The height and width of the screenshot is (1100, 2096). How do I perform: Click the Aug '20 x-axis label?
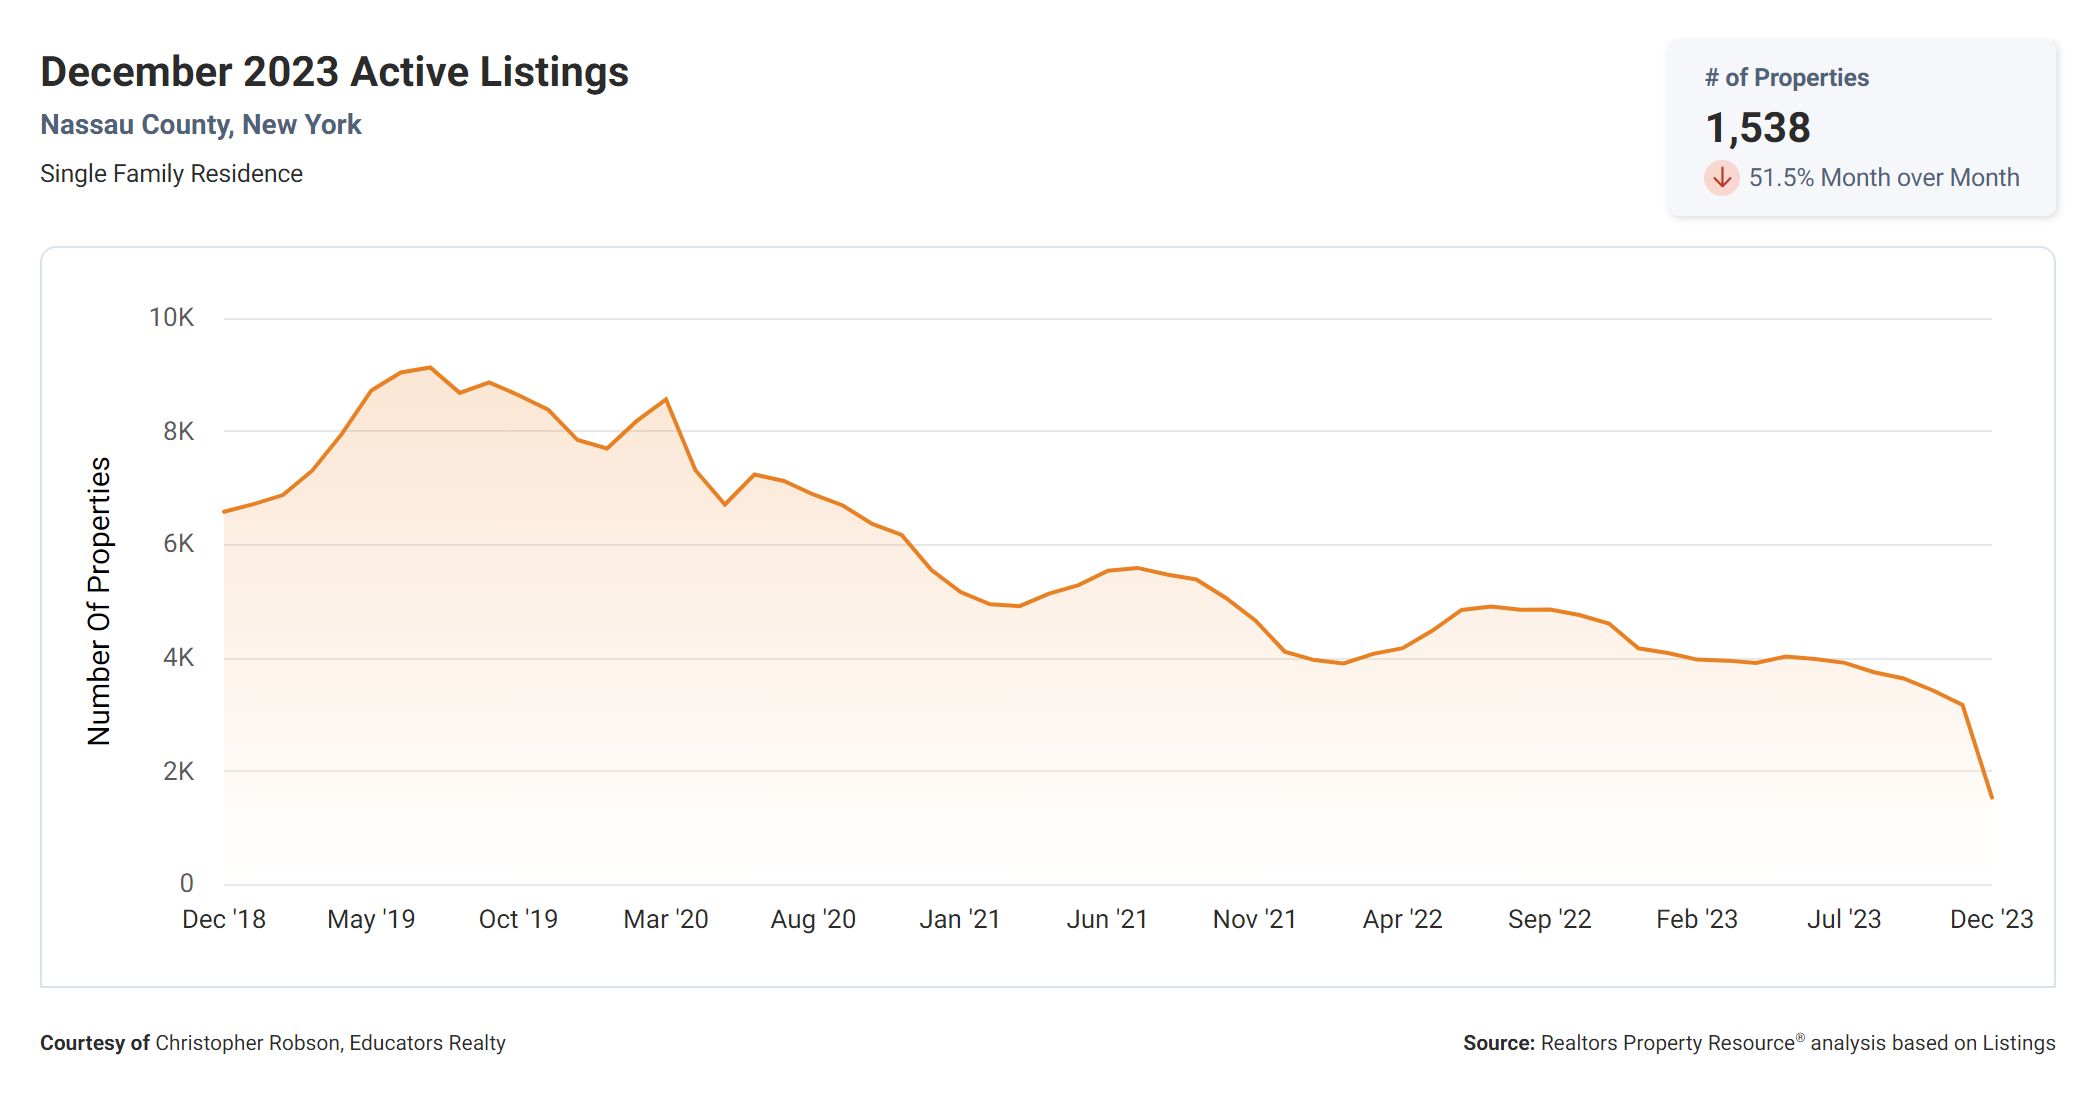[813, 920]
